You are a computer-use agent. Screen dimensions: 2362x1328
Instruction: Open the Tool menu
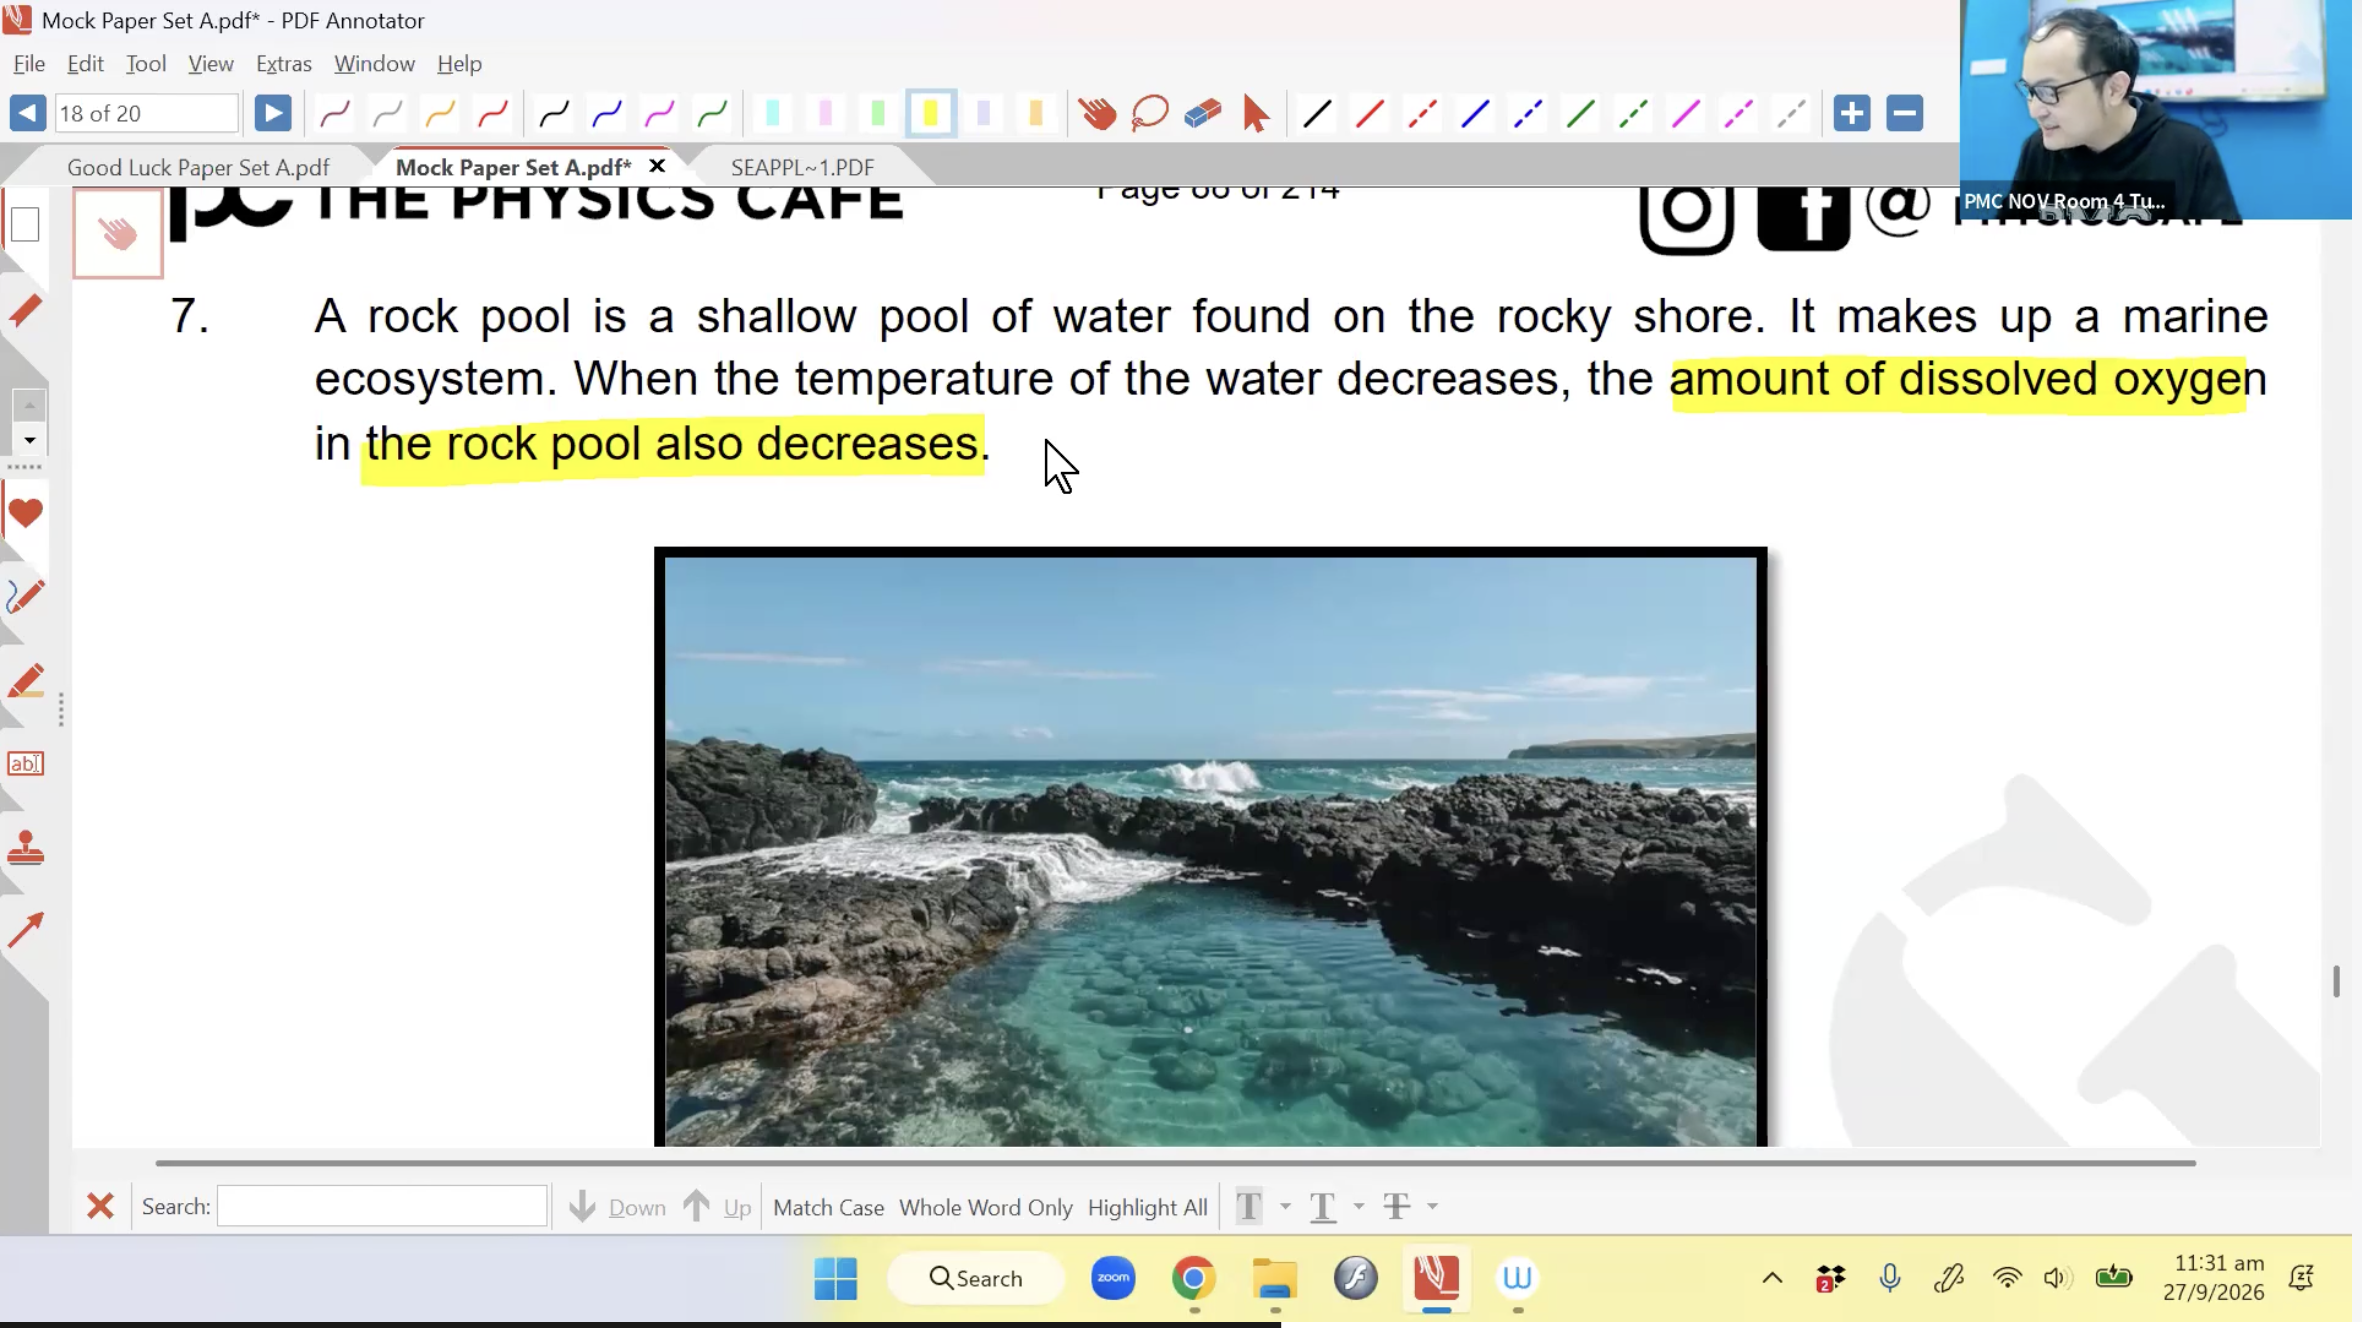click(x=146, y=63)
